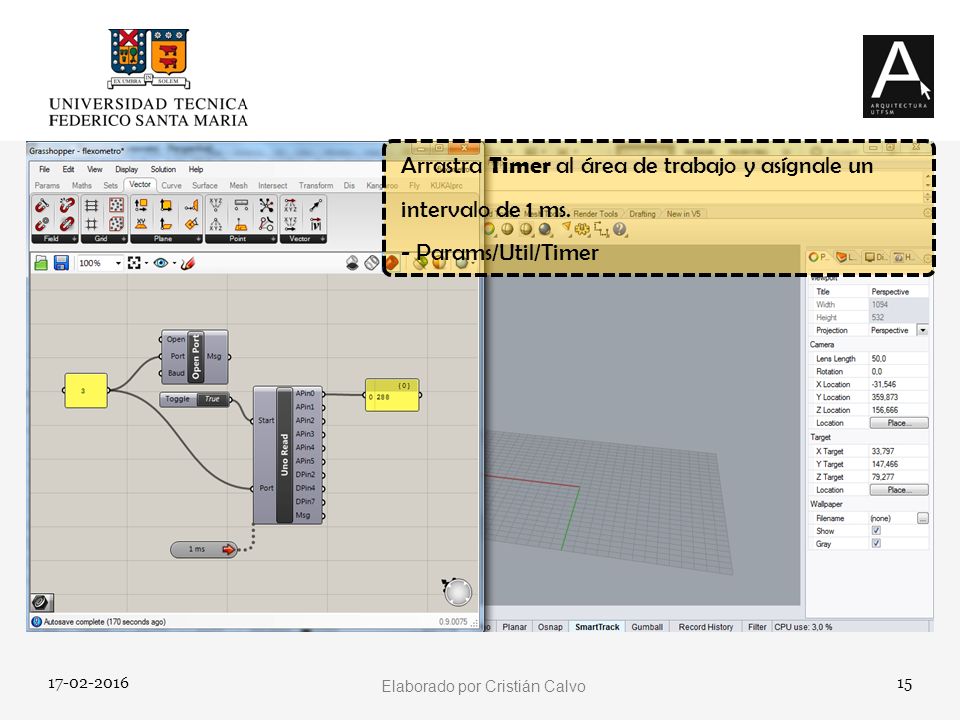The image size is (960, 720).
Task: Activate the red Sketch tool icon
Action: [187, 263]
